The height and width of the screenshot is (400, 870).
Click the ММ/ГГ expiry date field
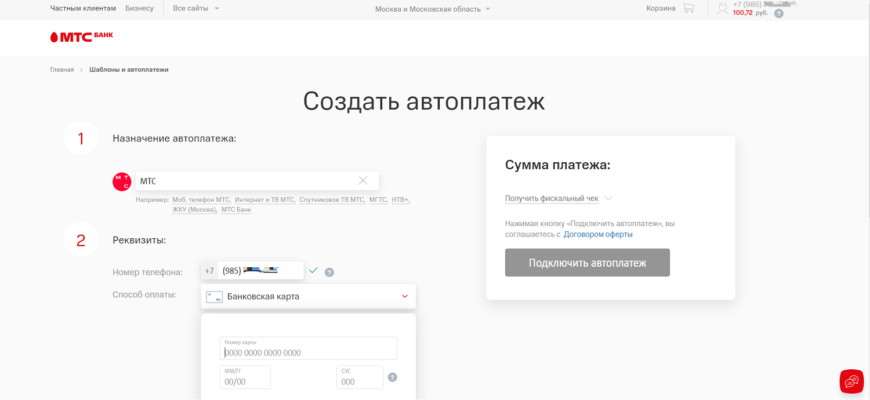pos(246,377)
